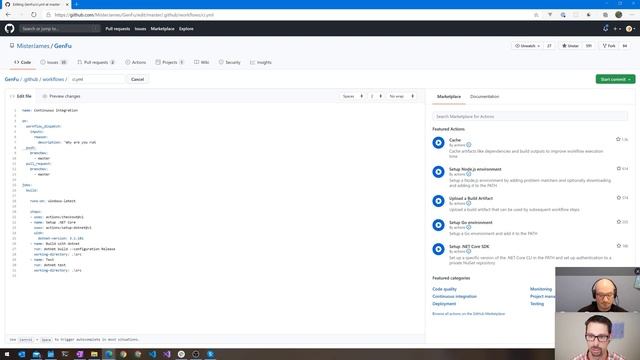Viewport: 640px width, 360px height.
Task: Click the star icon beside Upload a Build Artifact
Action: pyautogui.click(x=618, y=198)
